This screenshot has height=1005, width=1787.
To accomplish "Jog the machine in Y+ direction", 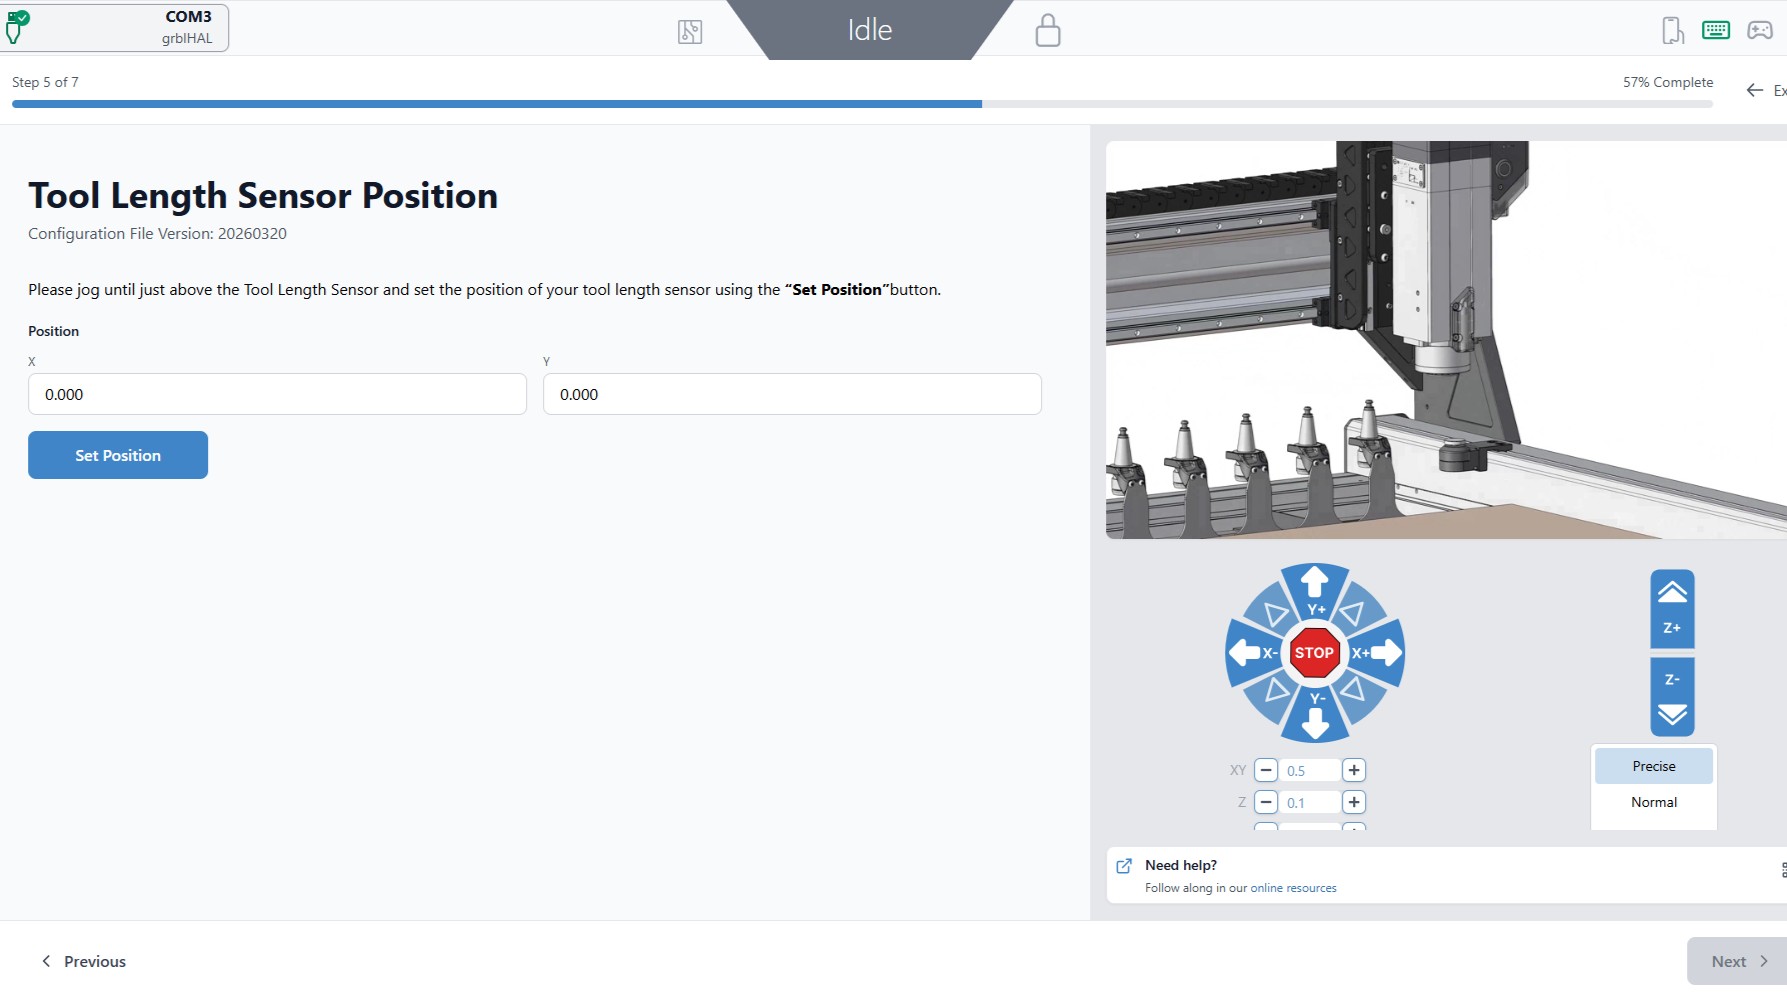I will 1315,590.
